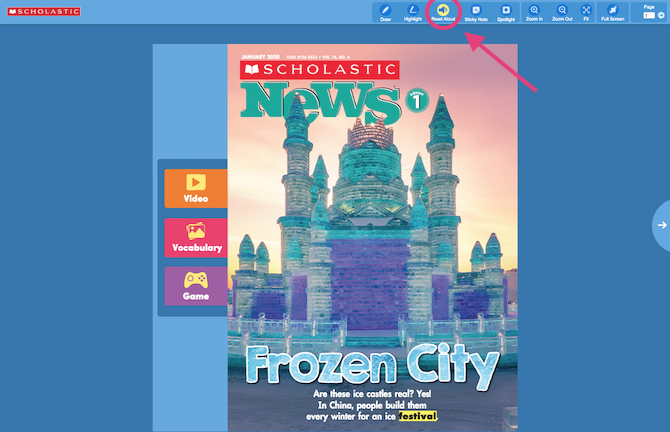Fit the page to the window
The image size is (670, 432).
[x=587, y=12]
